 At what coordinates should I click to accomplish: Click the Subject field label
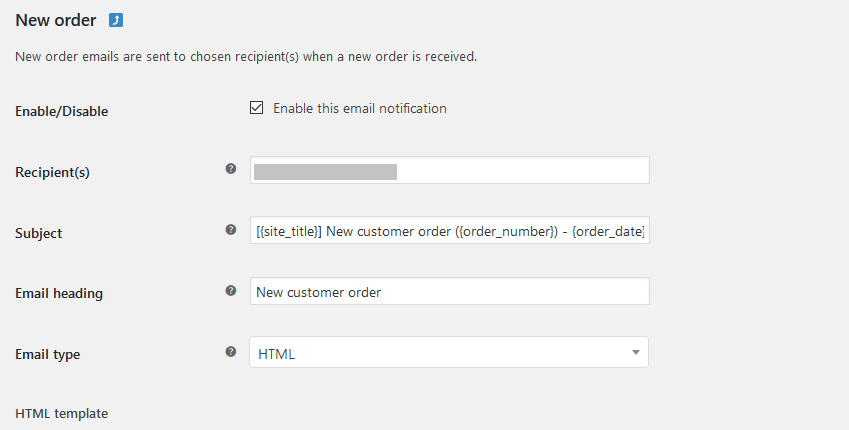[x=38, y=233]
